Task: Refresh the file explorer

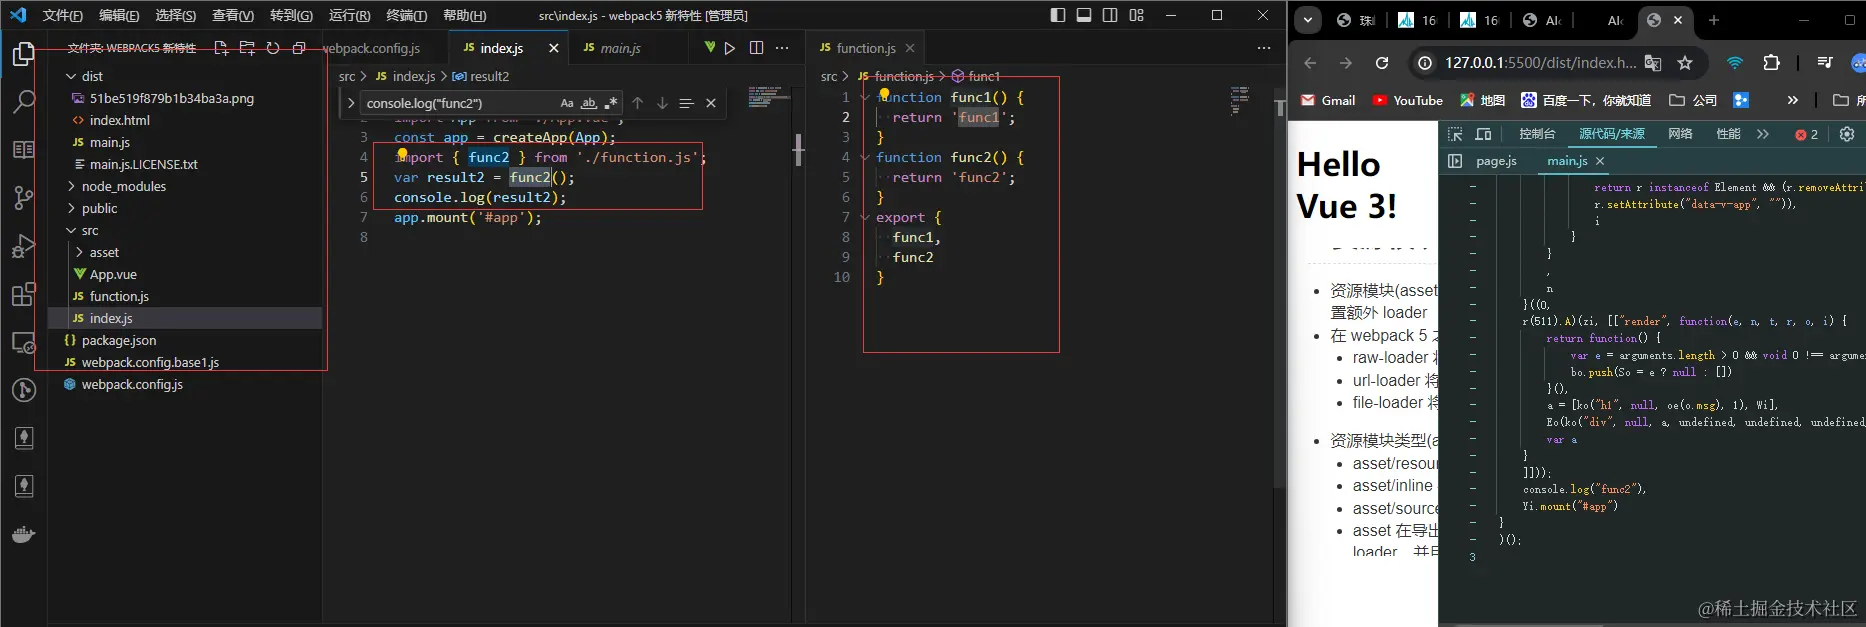Action: pos(273,48)
